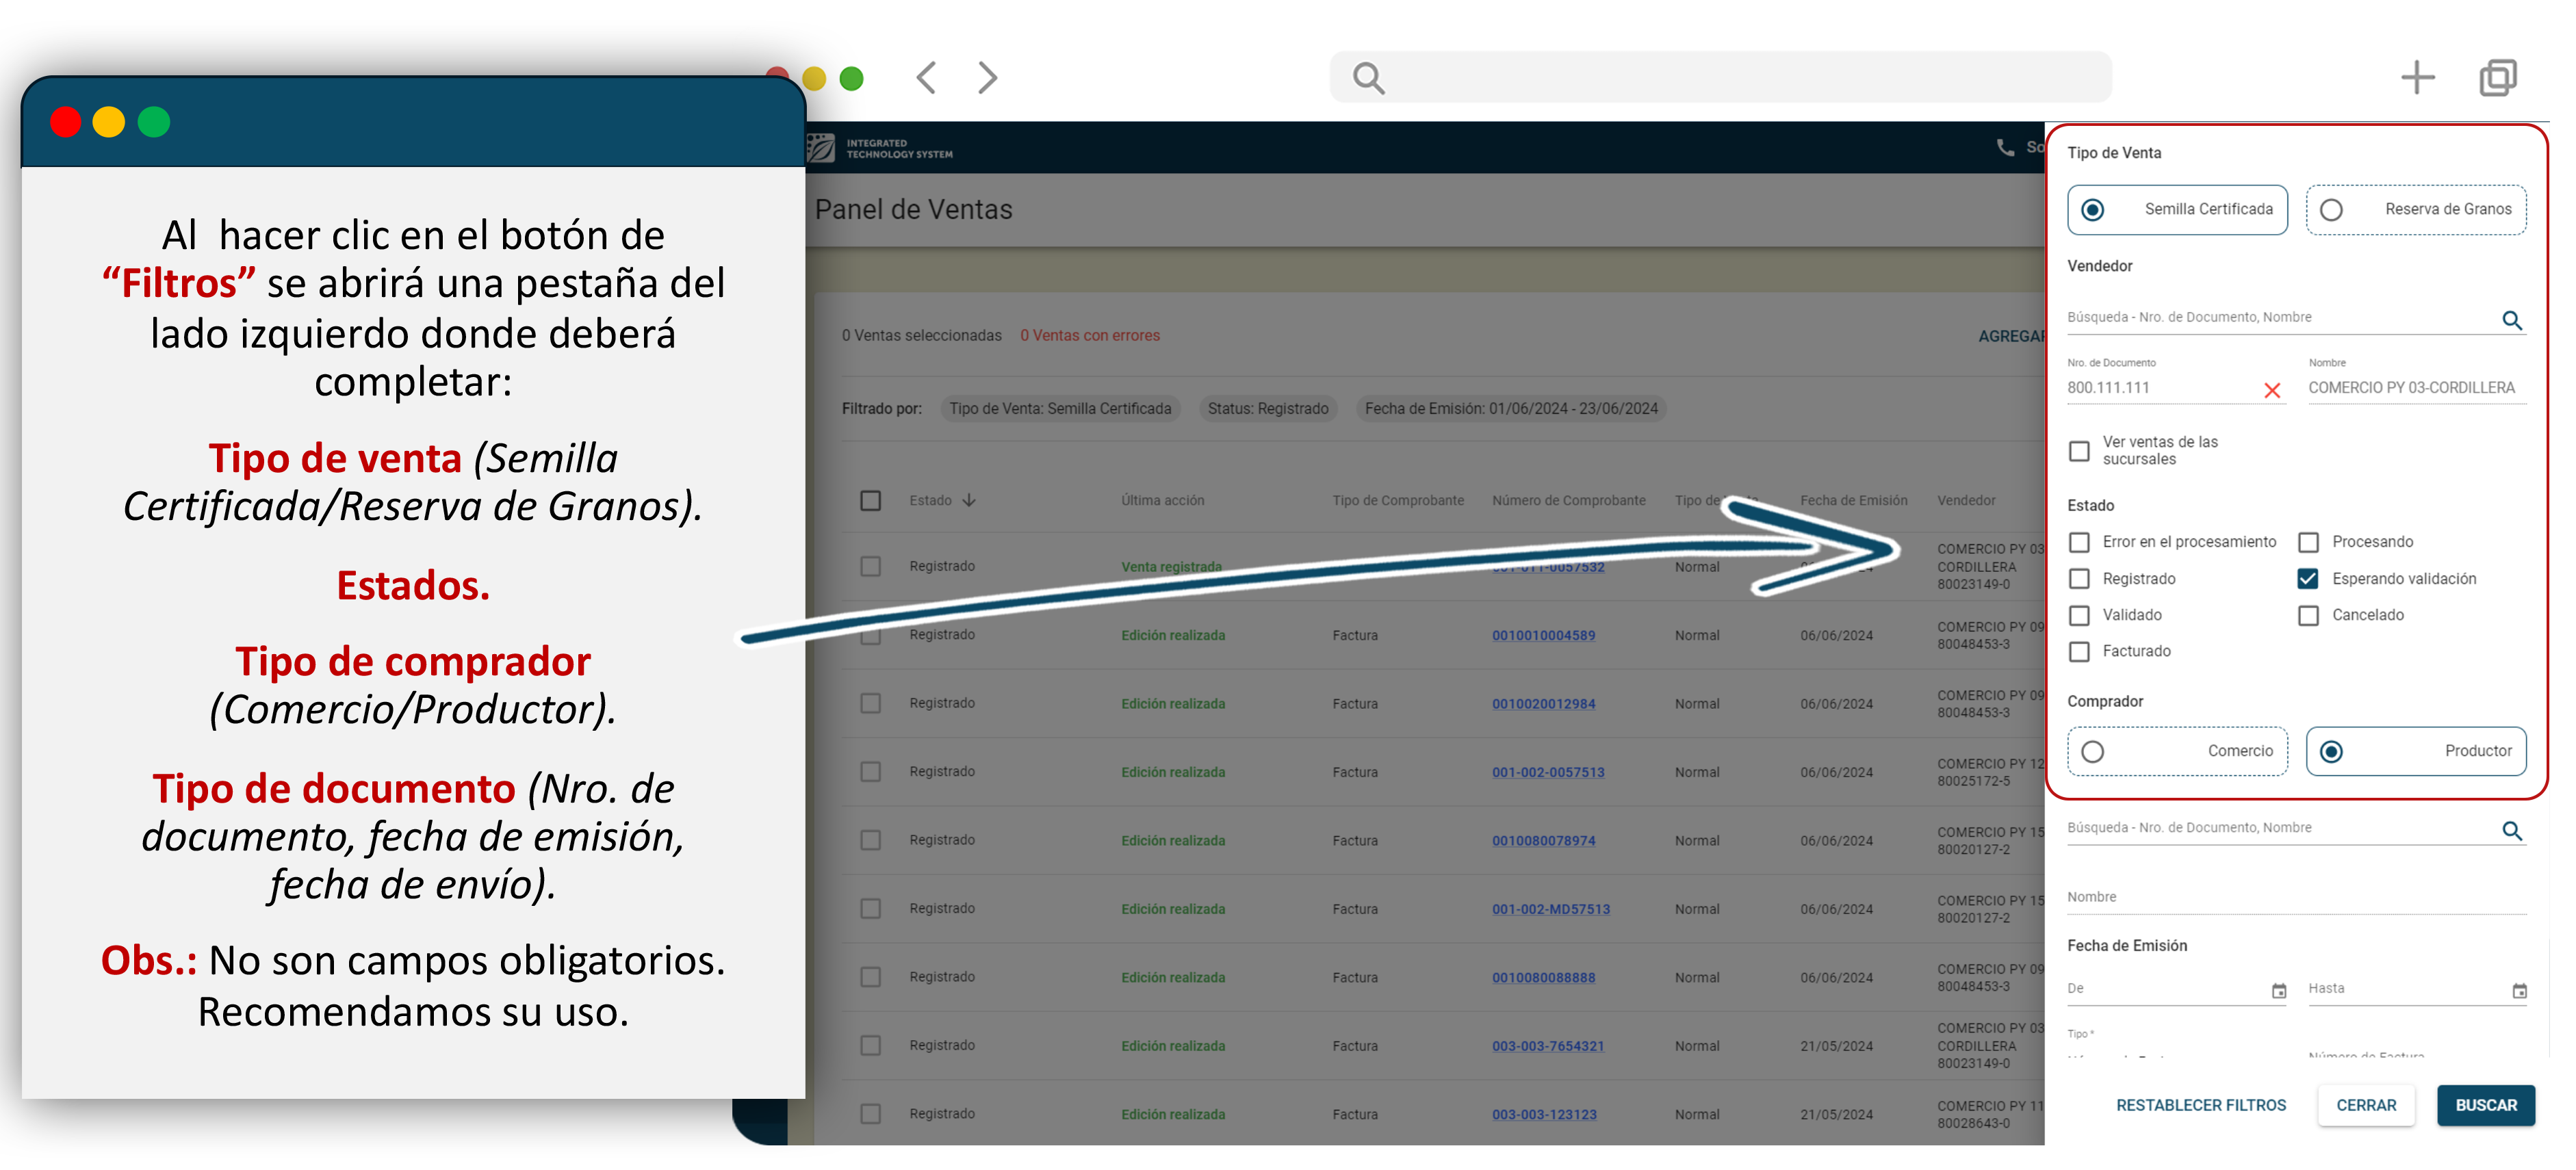Check Ver ventas de las sucursales
This screenshot has height=1170, width=2576.
click(x=2079, y=451)
